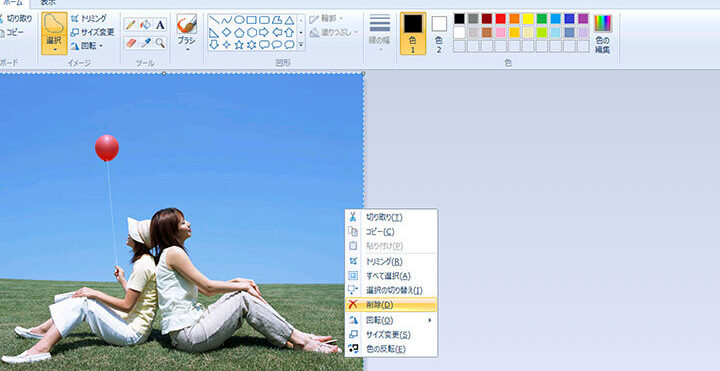This screenshot has width=720, height=371.
Task: Choose サイズ変更(S) in the context menu
Action: point(391,334)
